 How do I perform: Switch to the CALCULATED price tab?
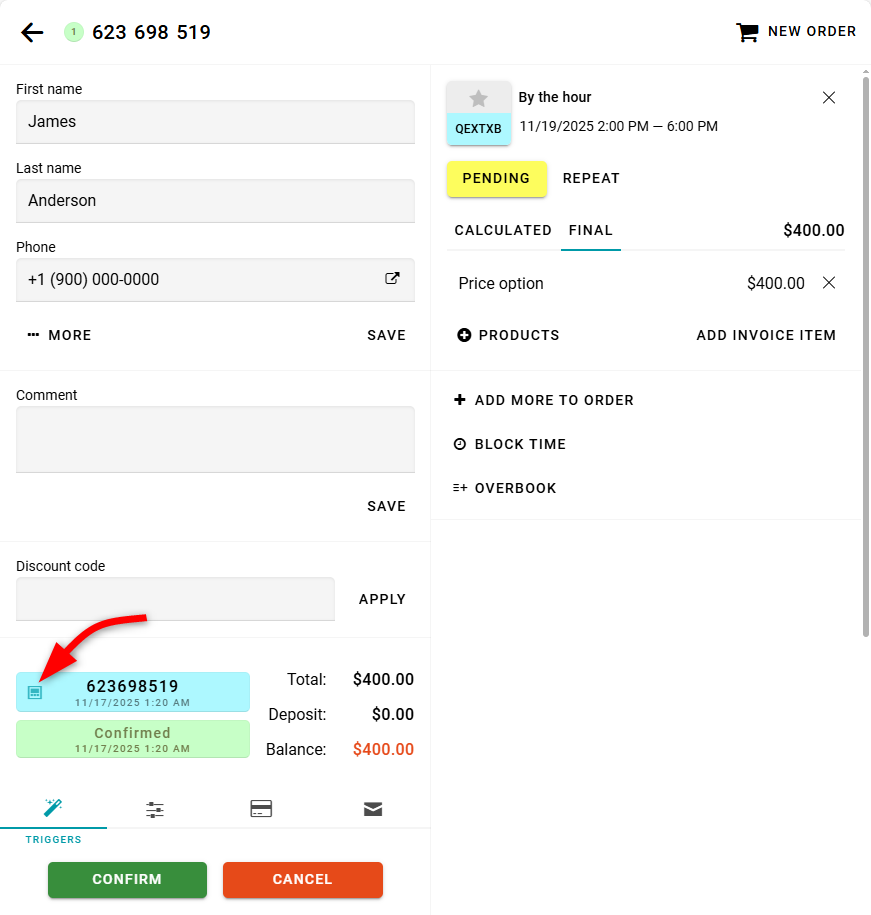tap(503, 230)
